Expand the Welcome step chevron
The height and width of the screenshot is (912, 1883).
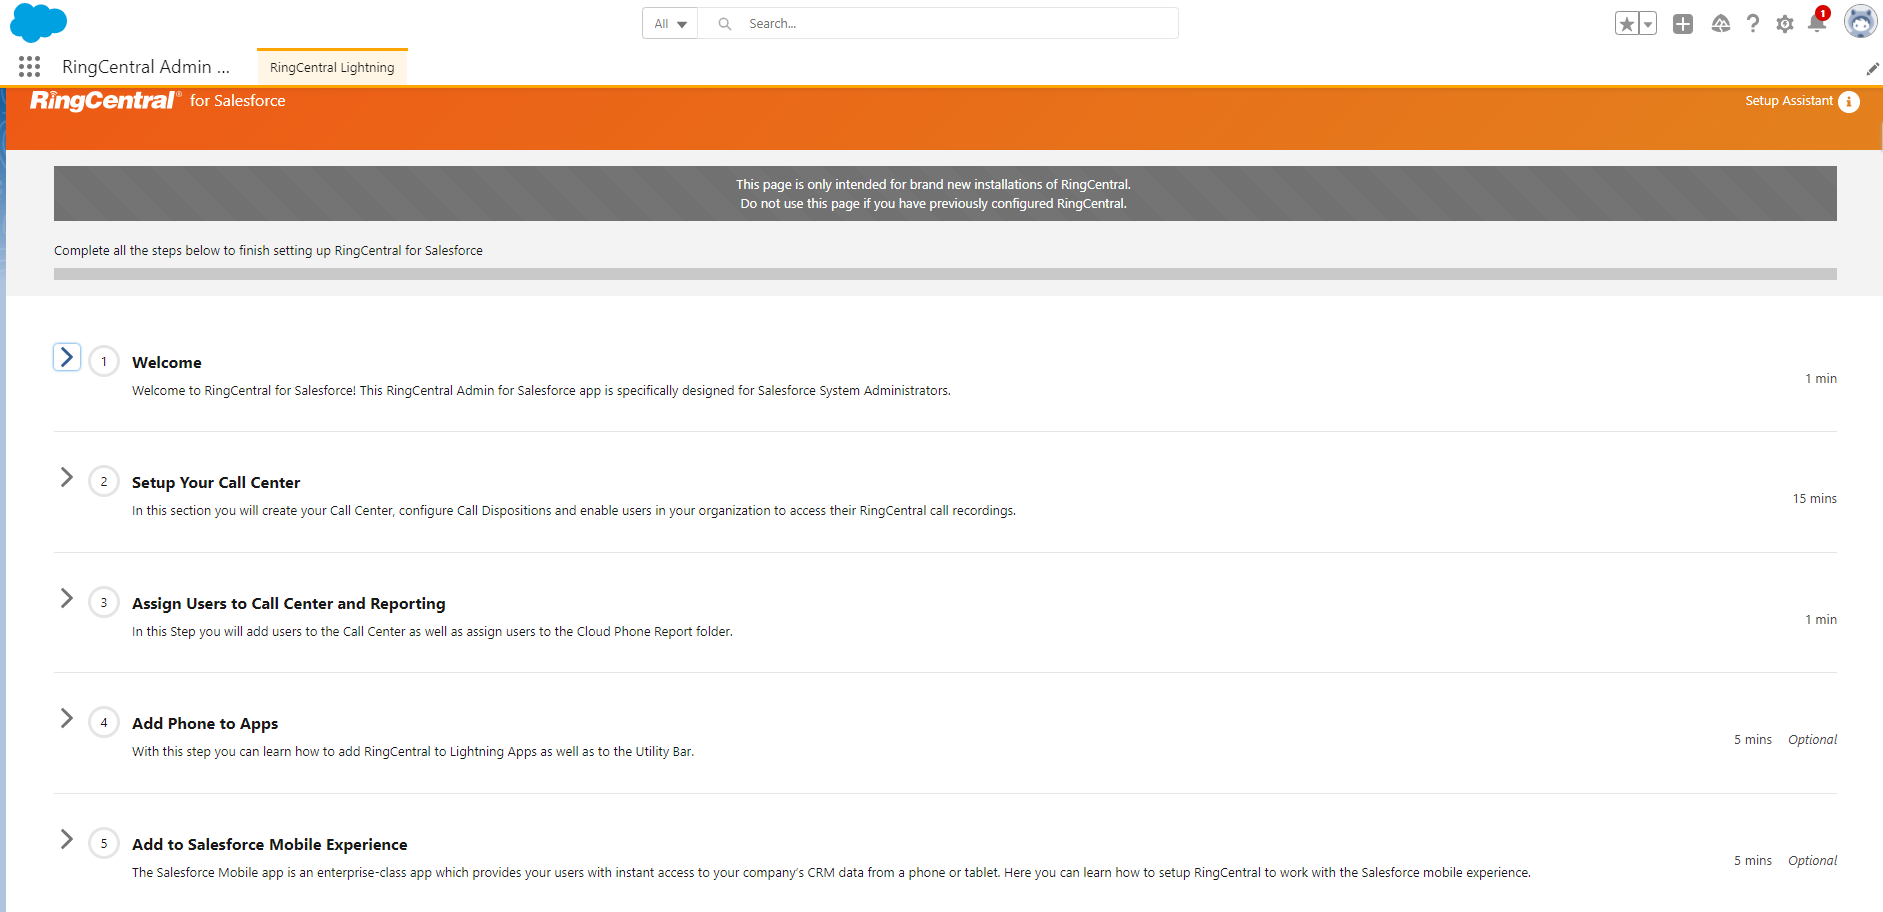click(67, 357)
